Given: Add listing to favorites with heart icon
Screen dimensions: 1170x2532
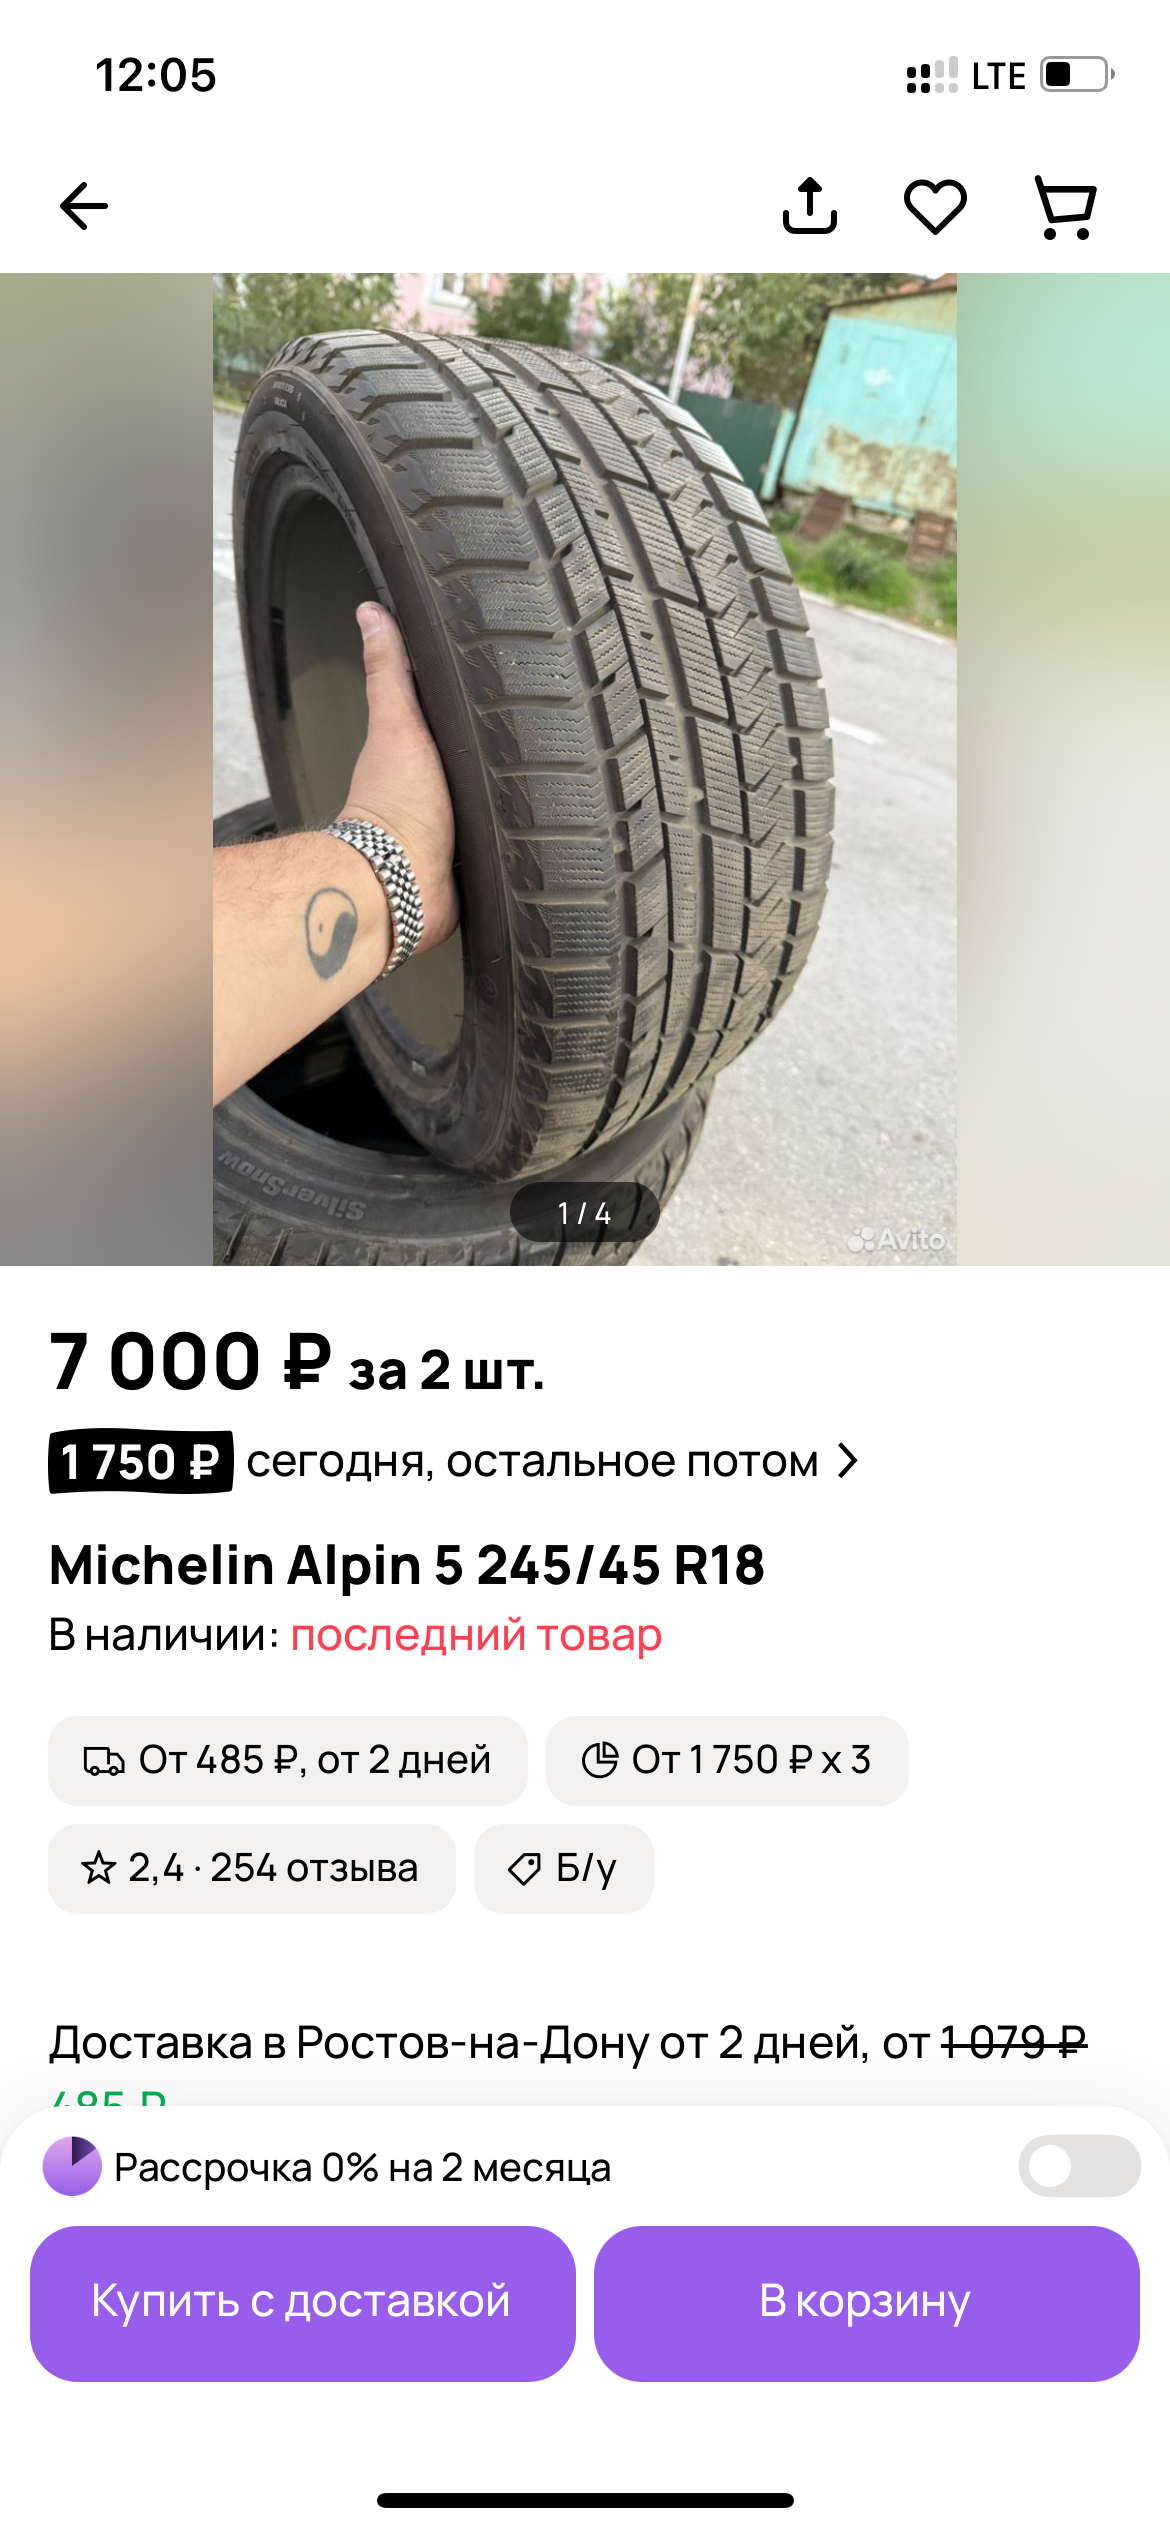Looking at the screenshot, I should [x=935, y=207].
